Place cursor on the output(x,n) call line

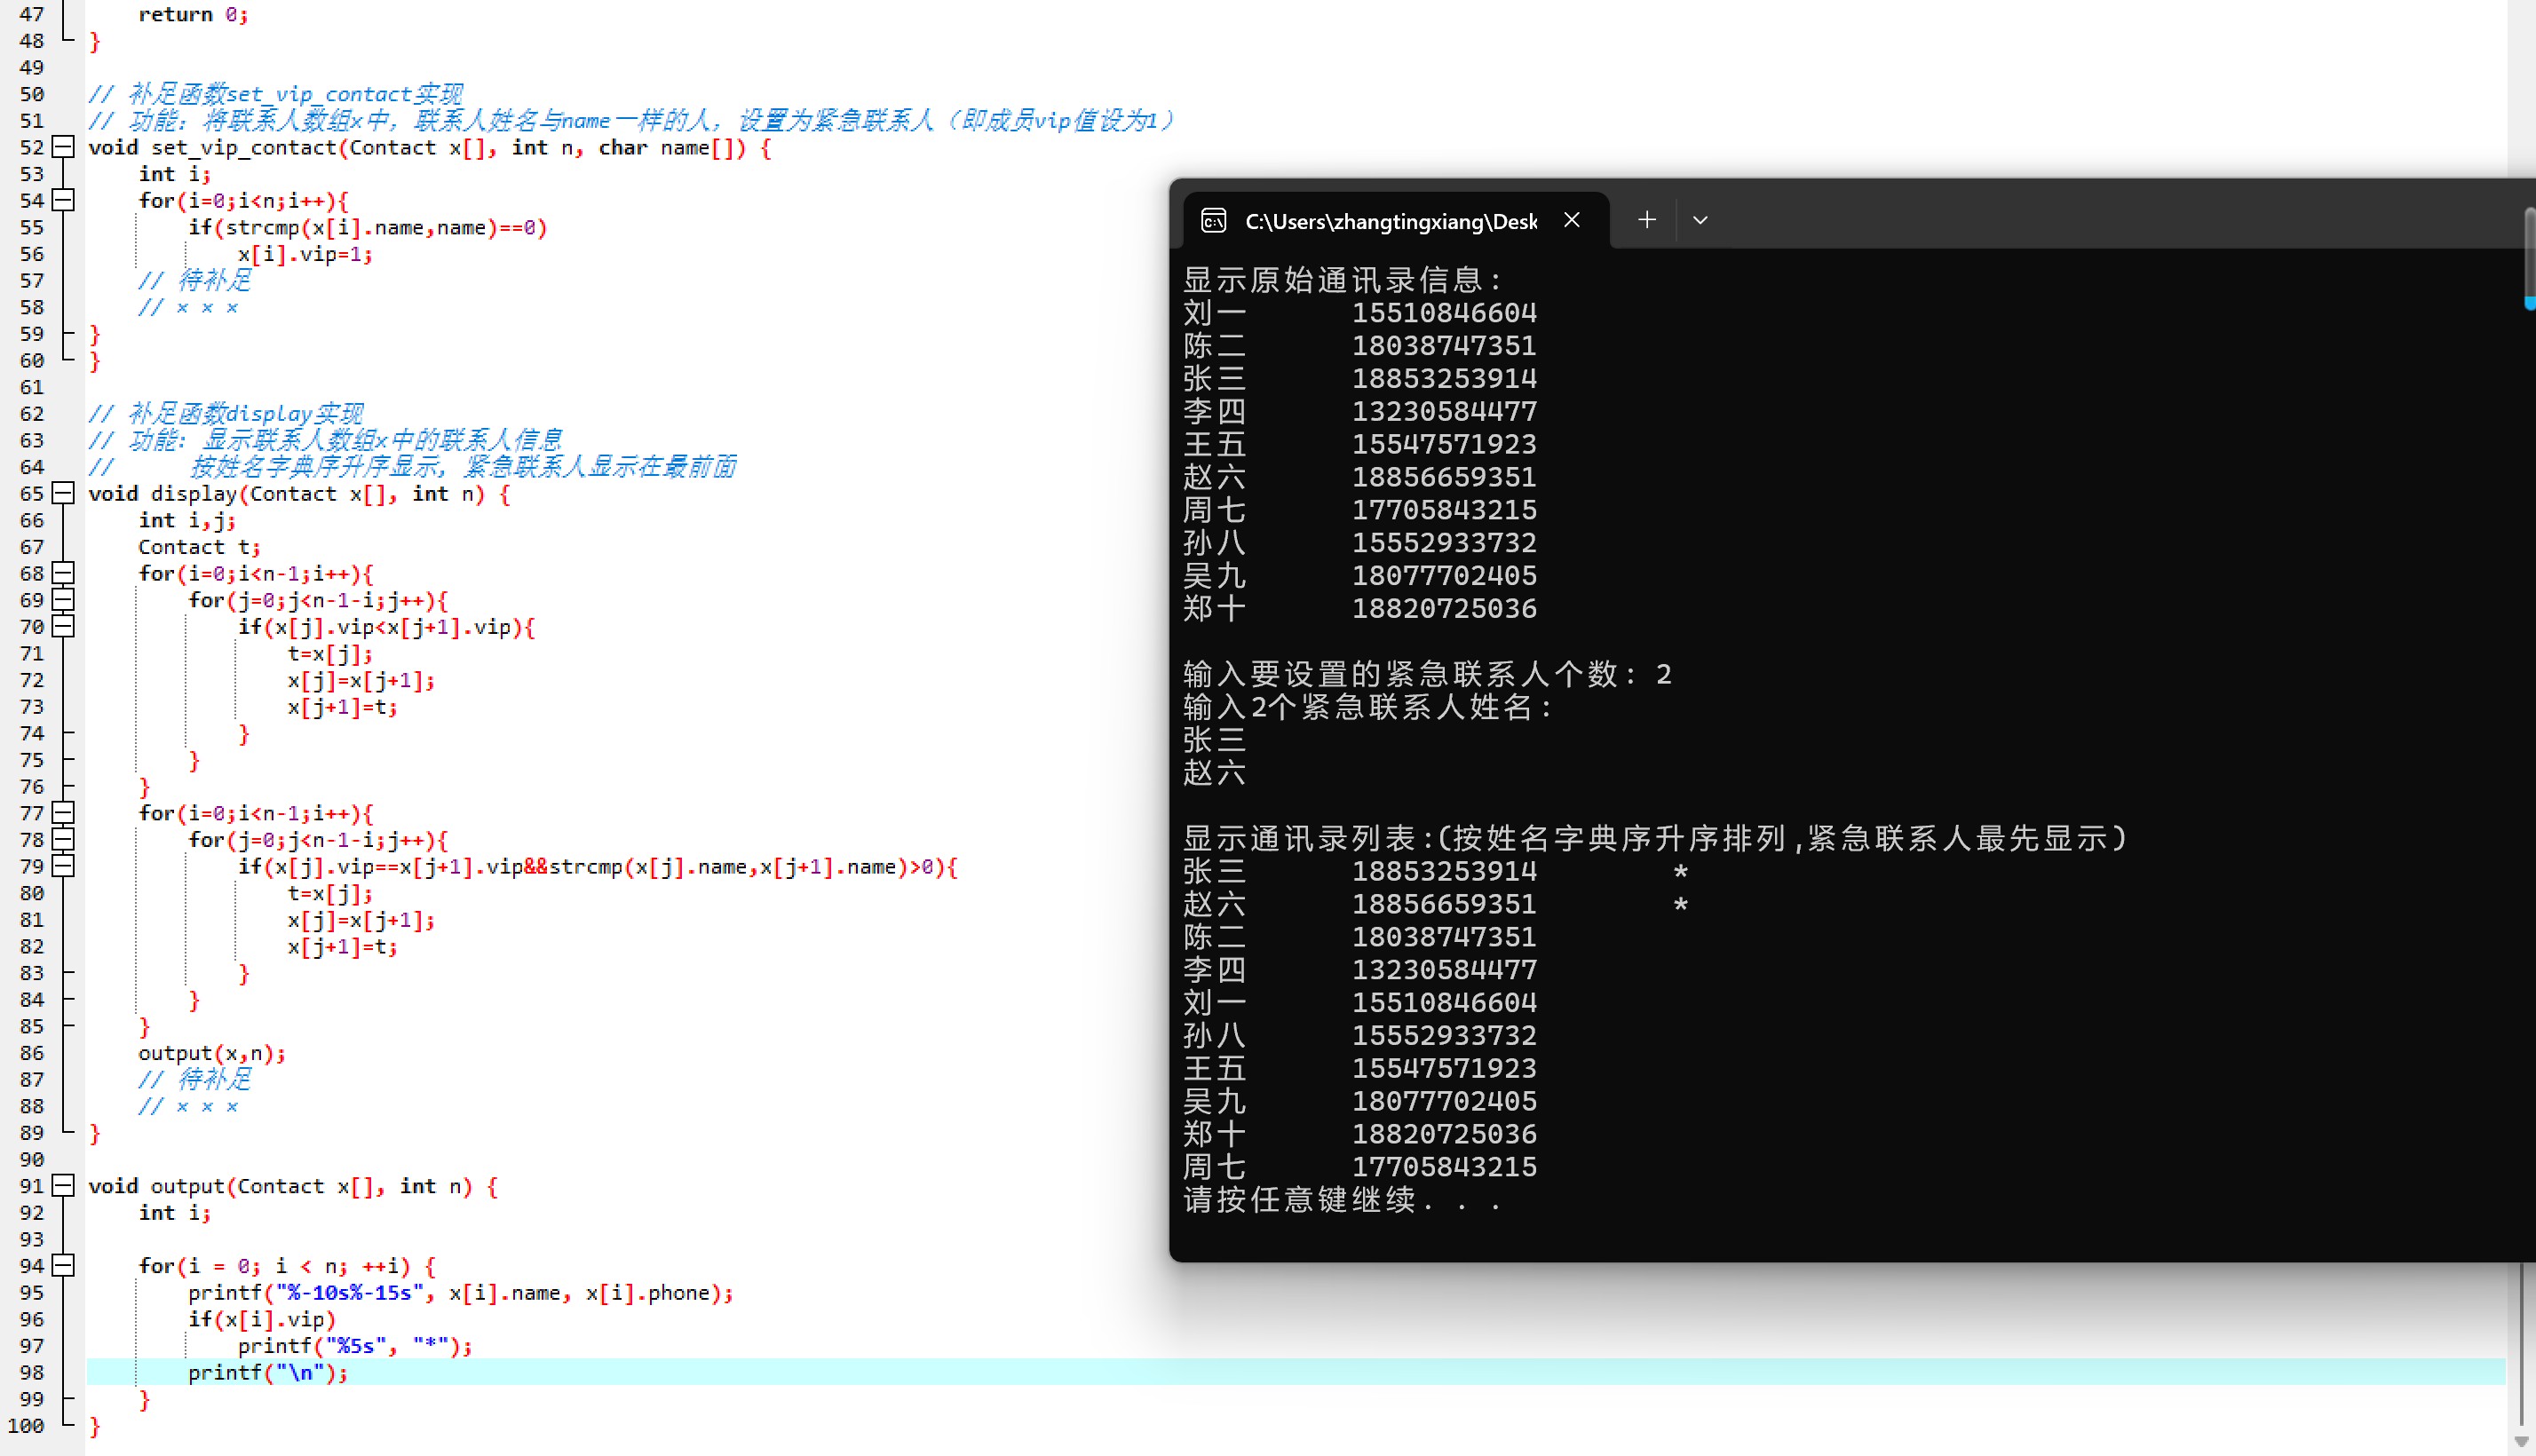(x=211, y=1053)
